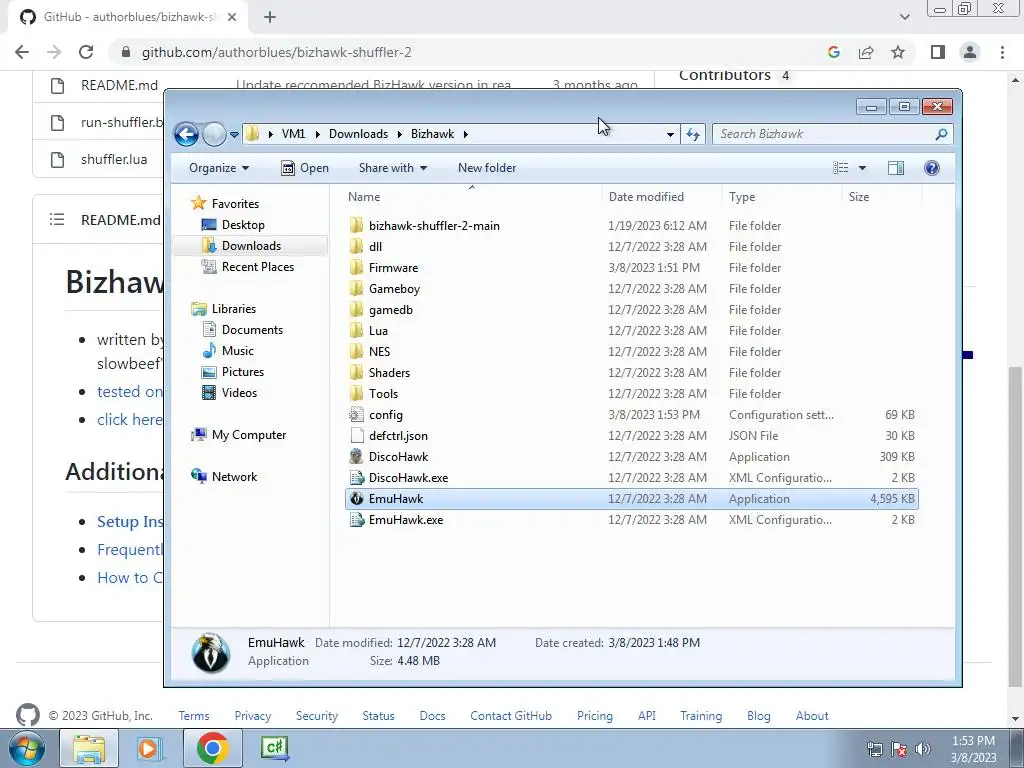Open Explorer help via question mark
This screenshot has width=1024, height=768.
click(x=932, y=168)
